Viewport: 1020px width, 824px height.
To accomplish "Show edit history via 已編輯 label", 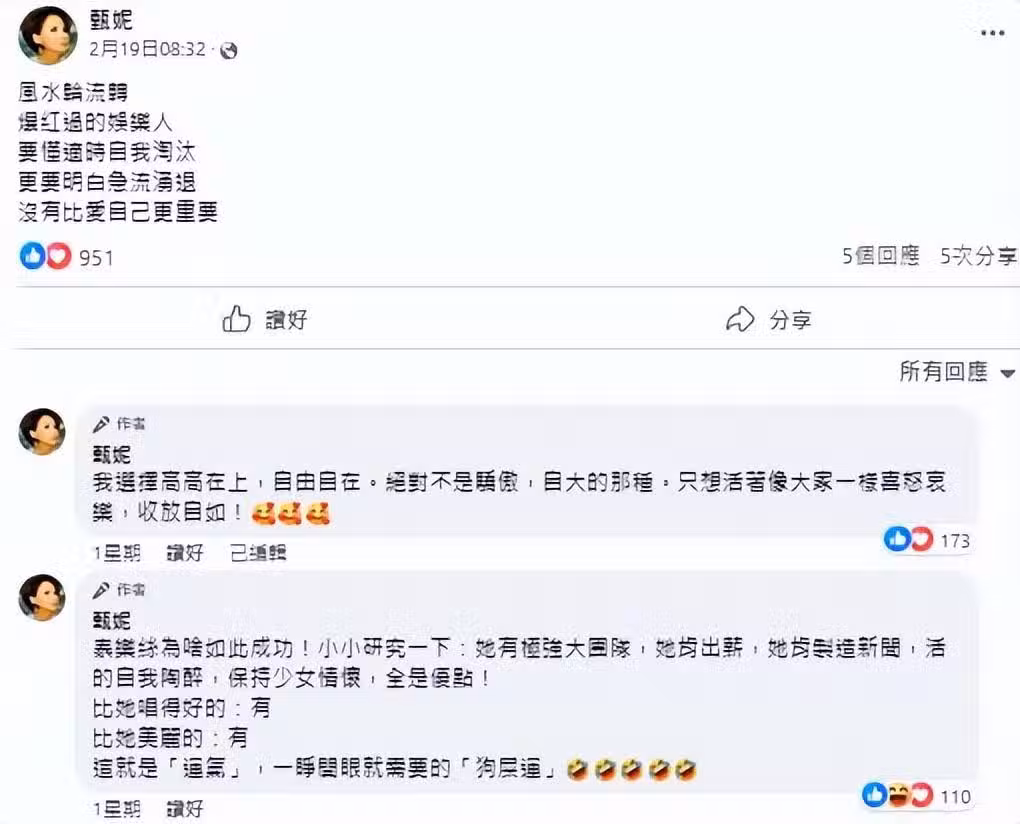I will coord(258,553).
